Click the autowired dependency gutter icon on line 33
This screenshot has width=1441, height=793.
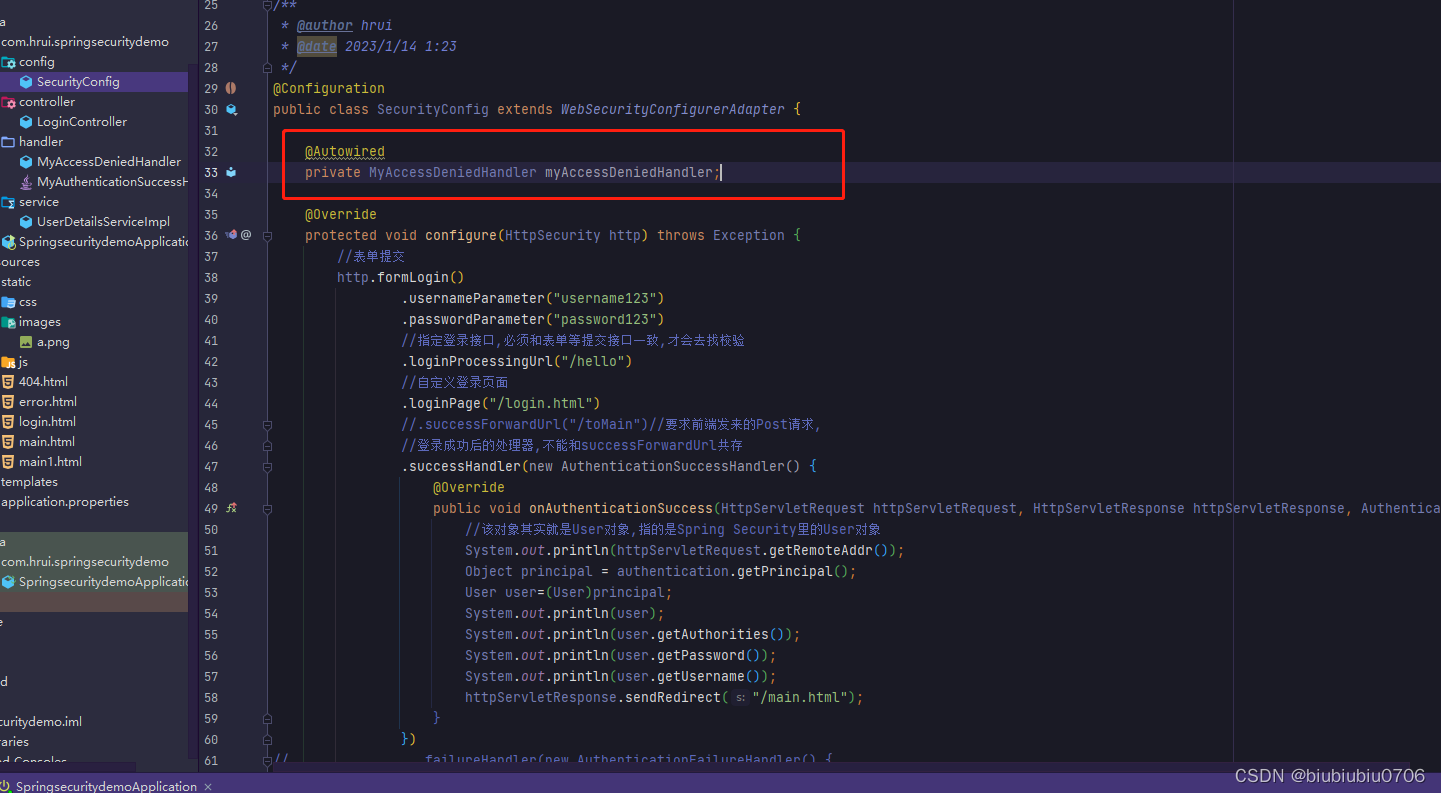click(231, 172)
